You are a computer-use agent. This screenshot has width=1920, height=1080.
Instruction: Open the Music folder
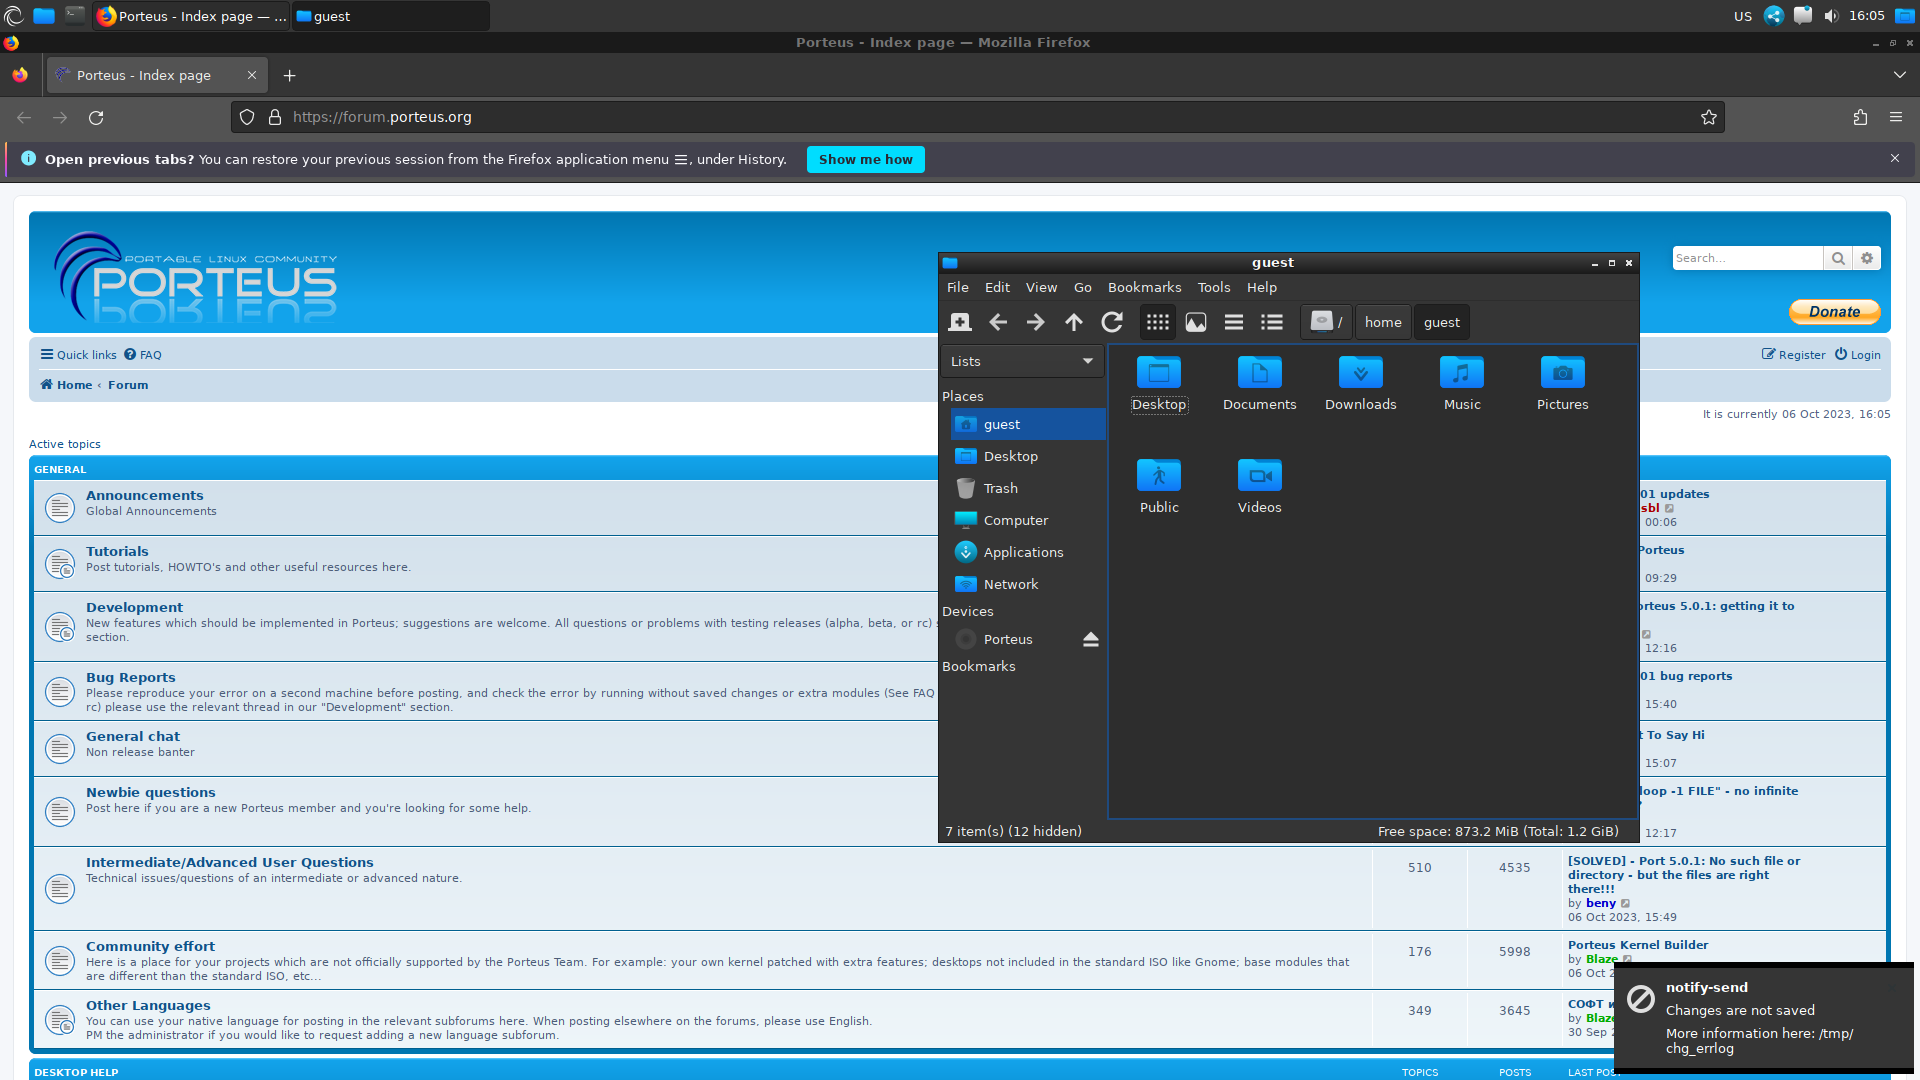pyautogui.click(x=1462, y=383)
